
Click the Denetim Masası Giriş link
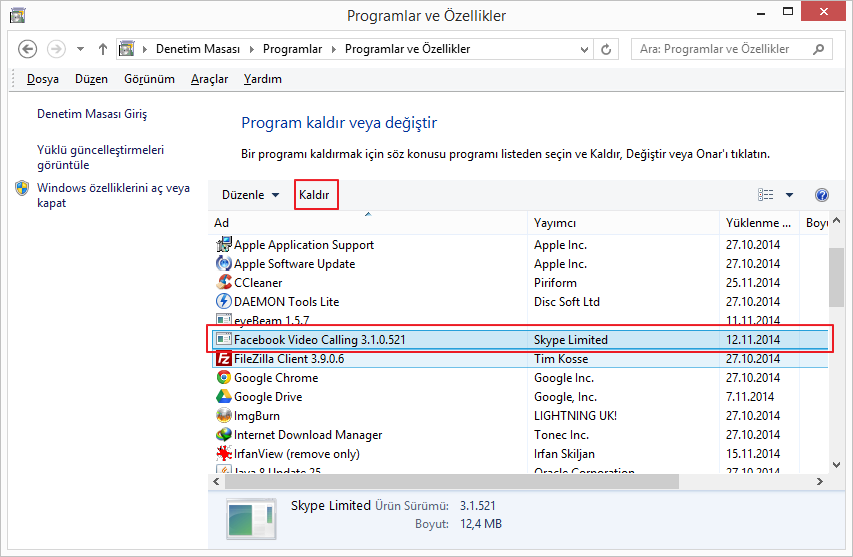coord(92,114)
